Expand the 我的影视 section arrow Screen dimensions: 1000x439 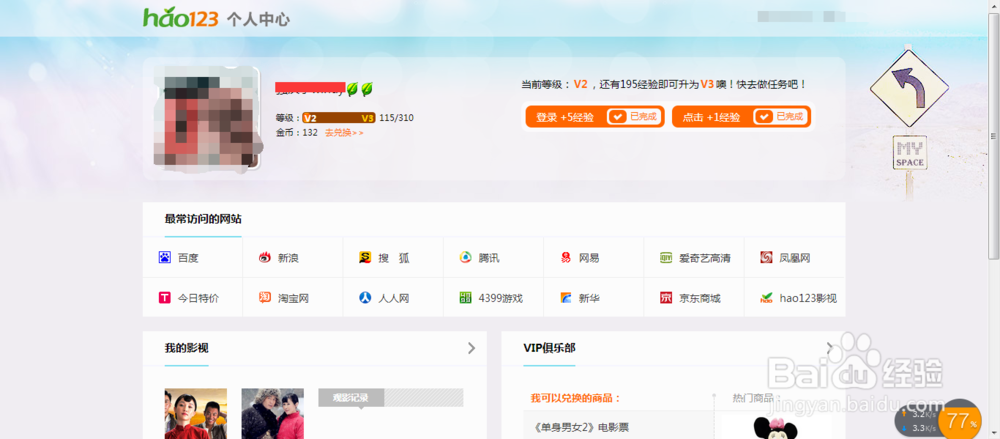471,348
